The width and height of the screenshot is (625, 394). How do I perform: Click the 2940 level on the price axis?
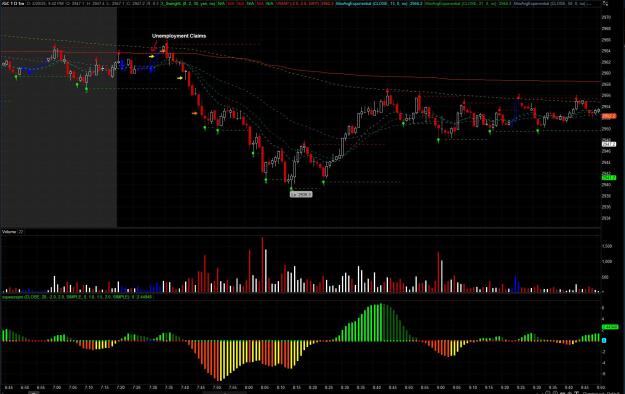606,185
